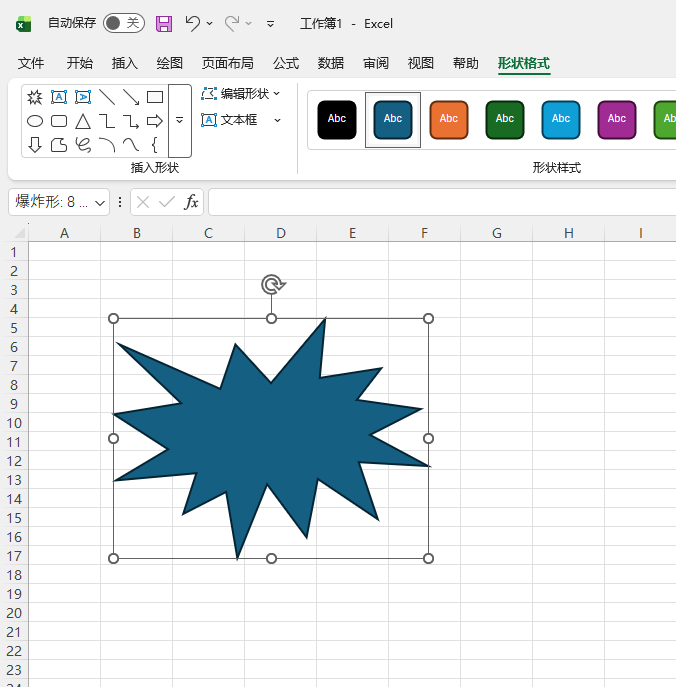Viewport: 676px width, 687px height.
Task: Expand the Name Box dropdown arrow
Action: coord(100,203)
